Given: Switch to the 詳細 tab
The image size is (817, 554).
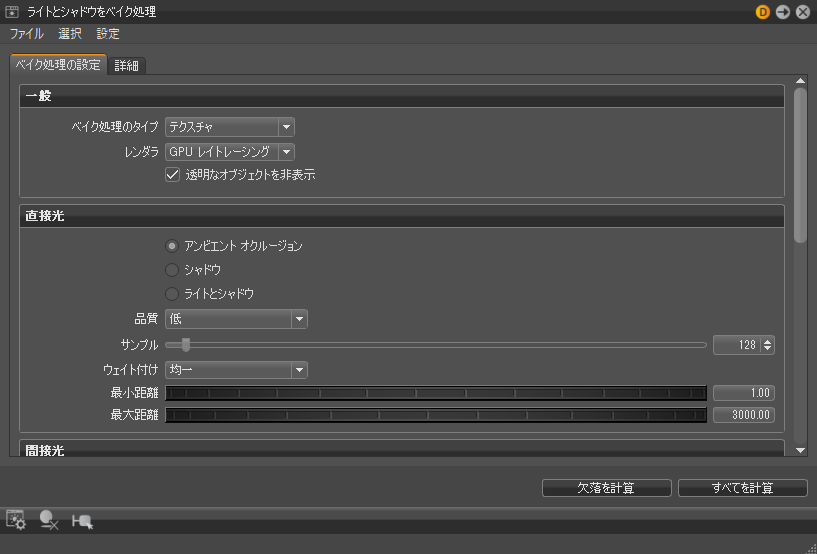Looking at the screenshot, I should coord(127,66).
